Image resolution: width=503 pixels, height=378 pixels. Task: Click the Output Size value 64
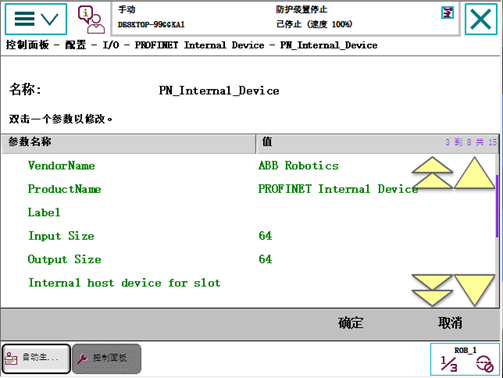pyautogui.click(x=265, y=259)
